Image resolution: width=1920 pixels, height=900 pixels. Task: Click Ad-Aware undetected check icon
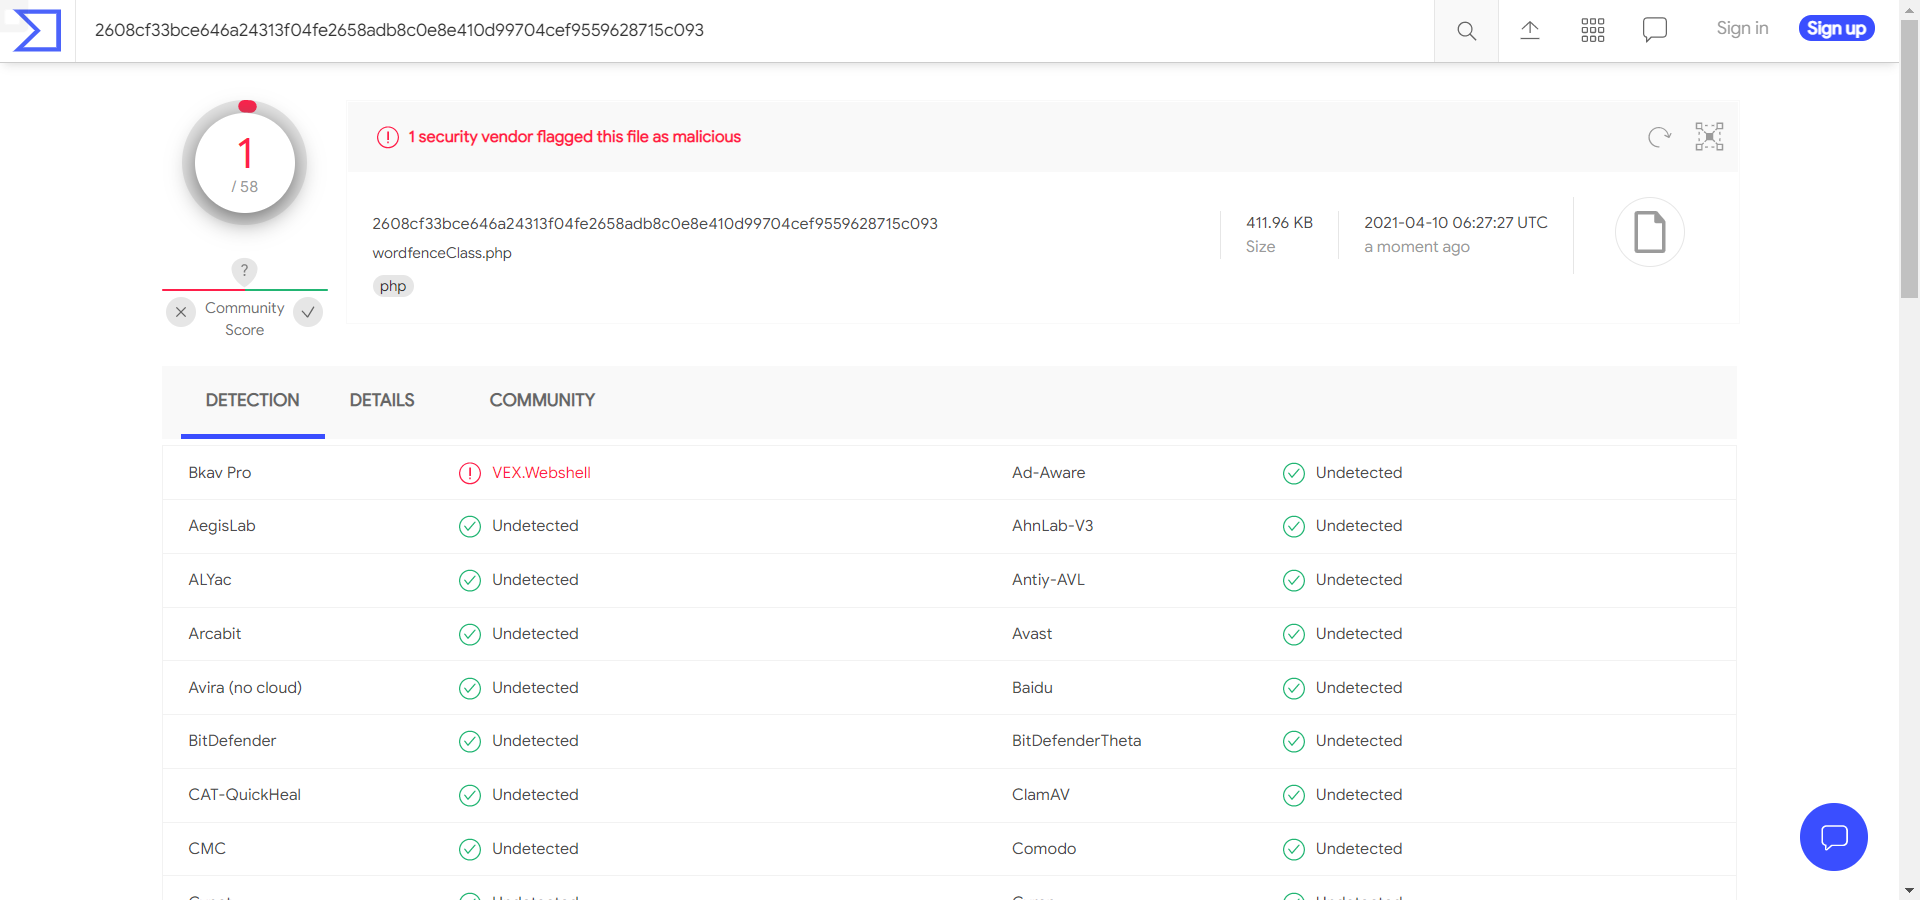tap(1294, 473)
